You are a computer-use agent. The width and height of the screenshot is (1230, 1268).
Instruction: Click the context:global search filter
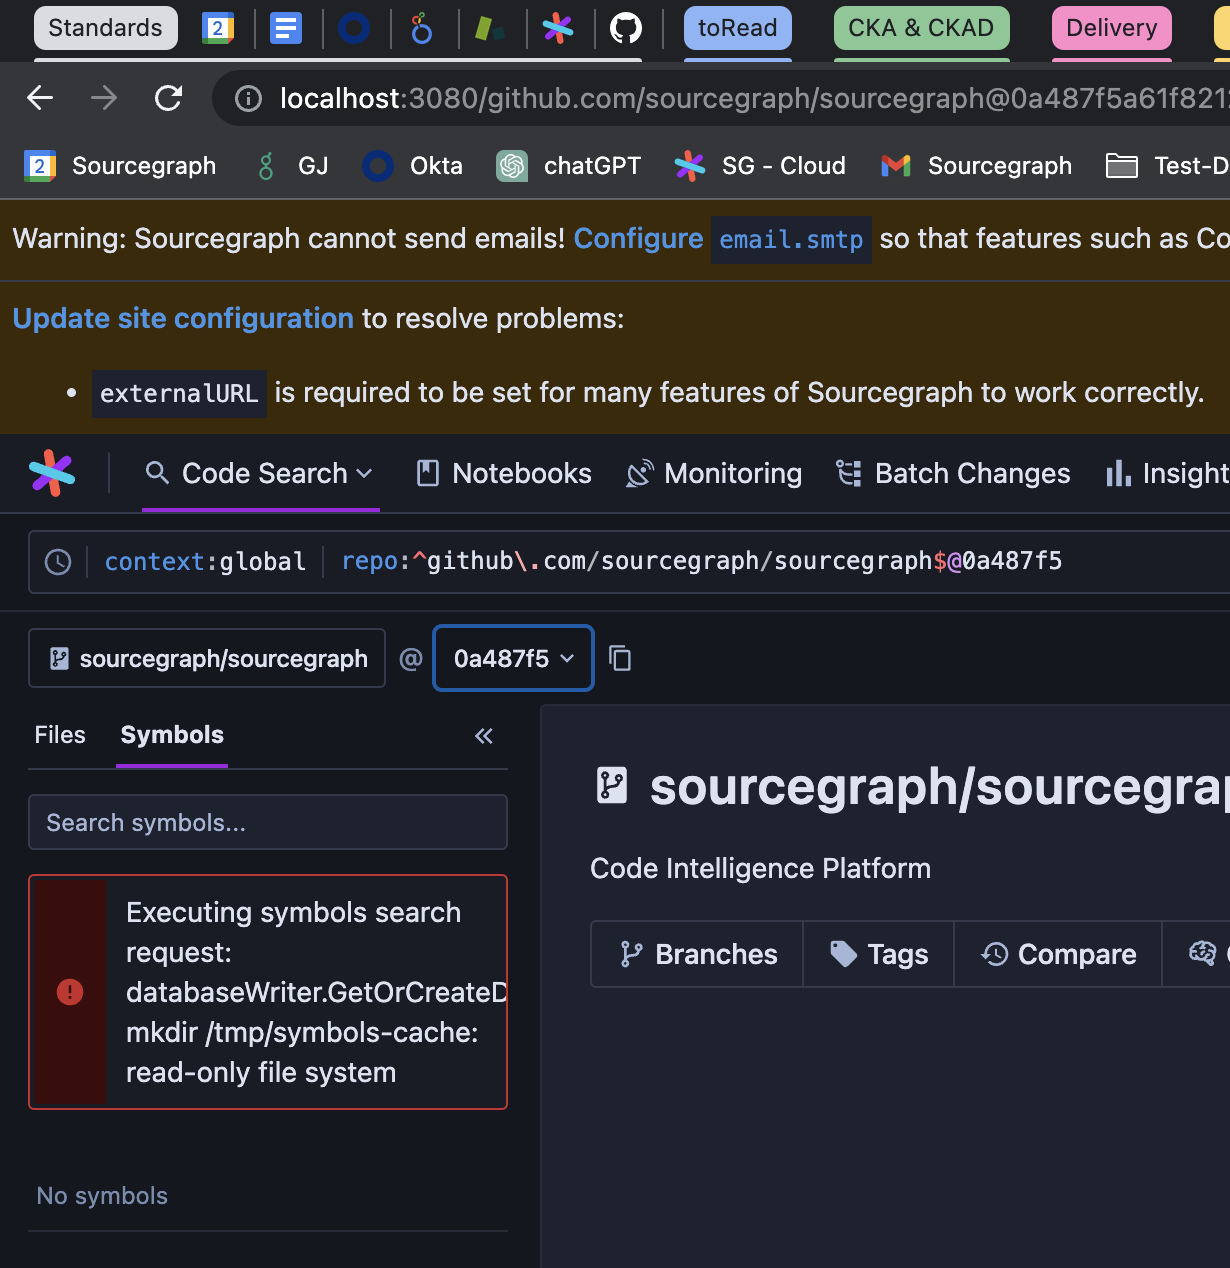pyautogui.click(x=205, y=562)
